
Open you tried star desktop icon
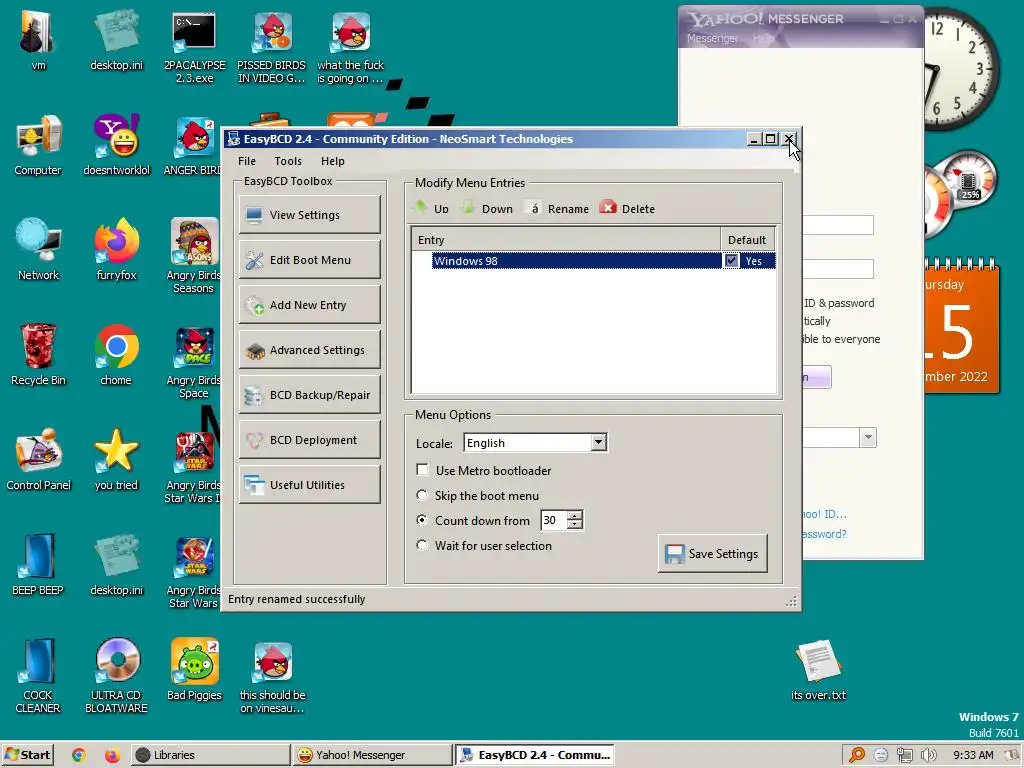coord(116,460)
